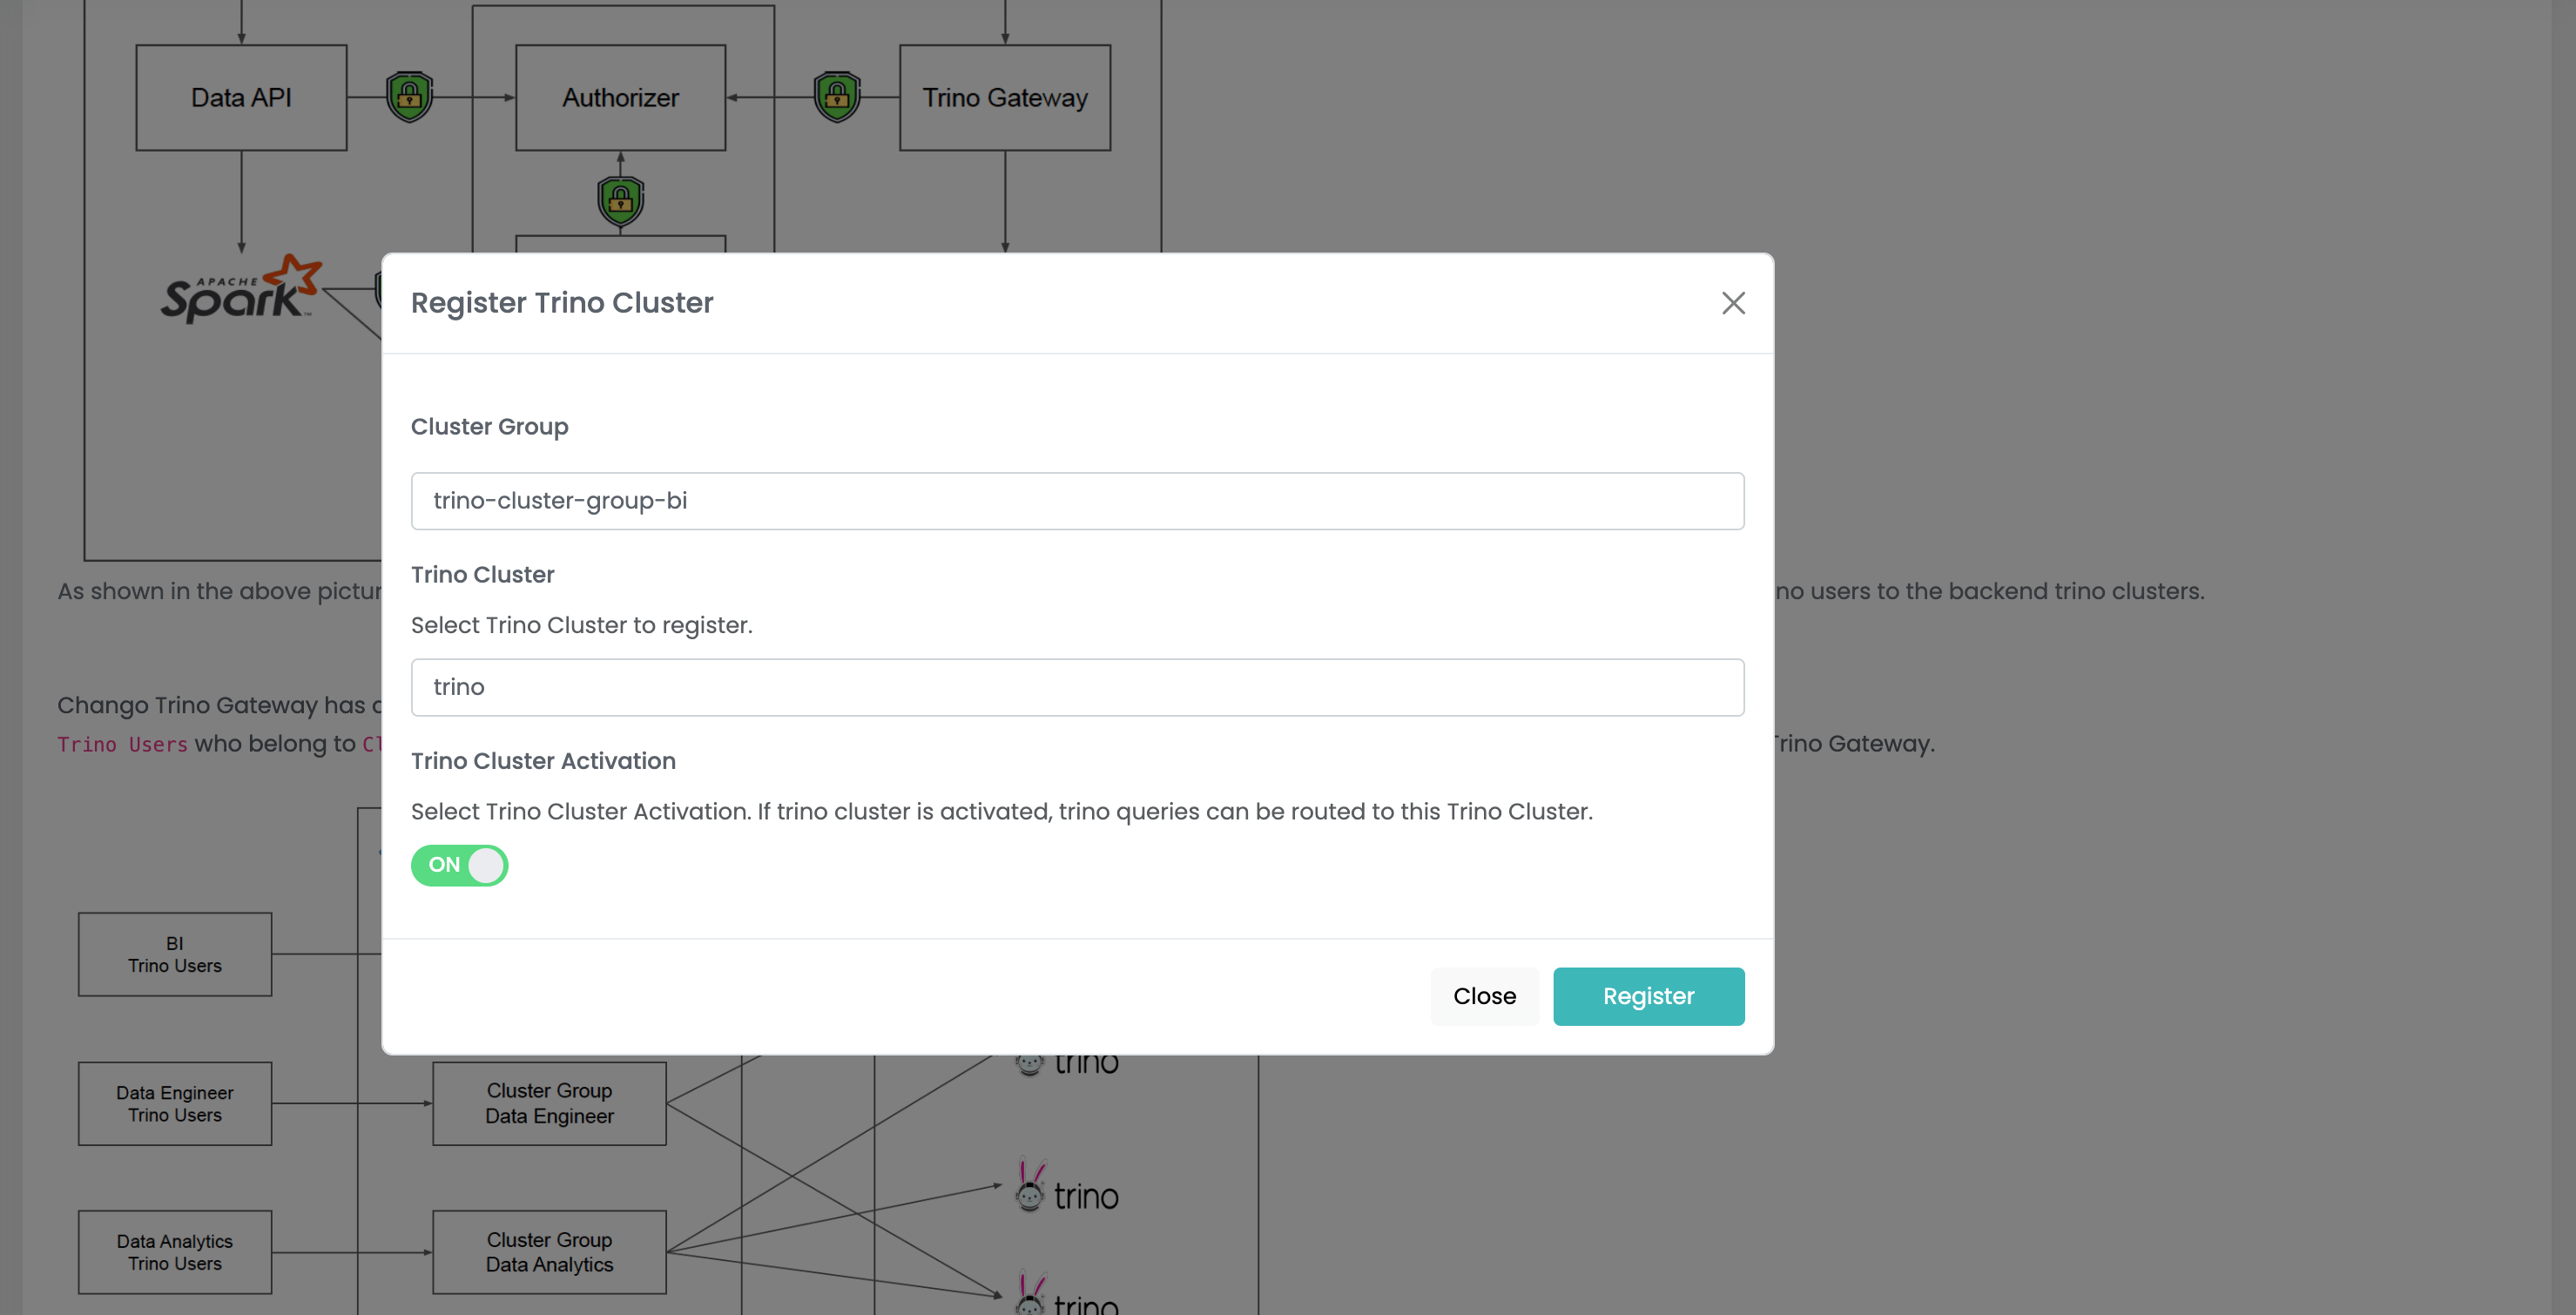Image resolution: width=2576 pixels, height=1315 pixels.
Task: Click the lock shield icon beside Trino Gateway
Action: tap(837, 97)
